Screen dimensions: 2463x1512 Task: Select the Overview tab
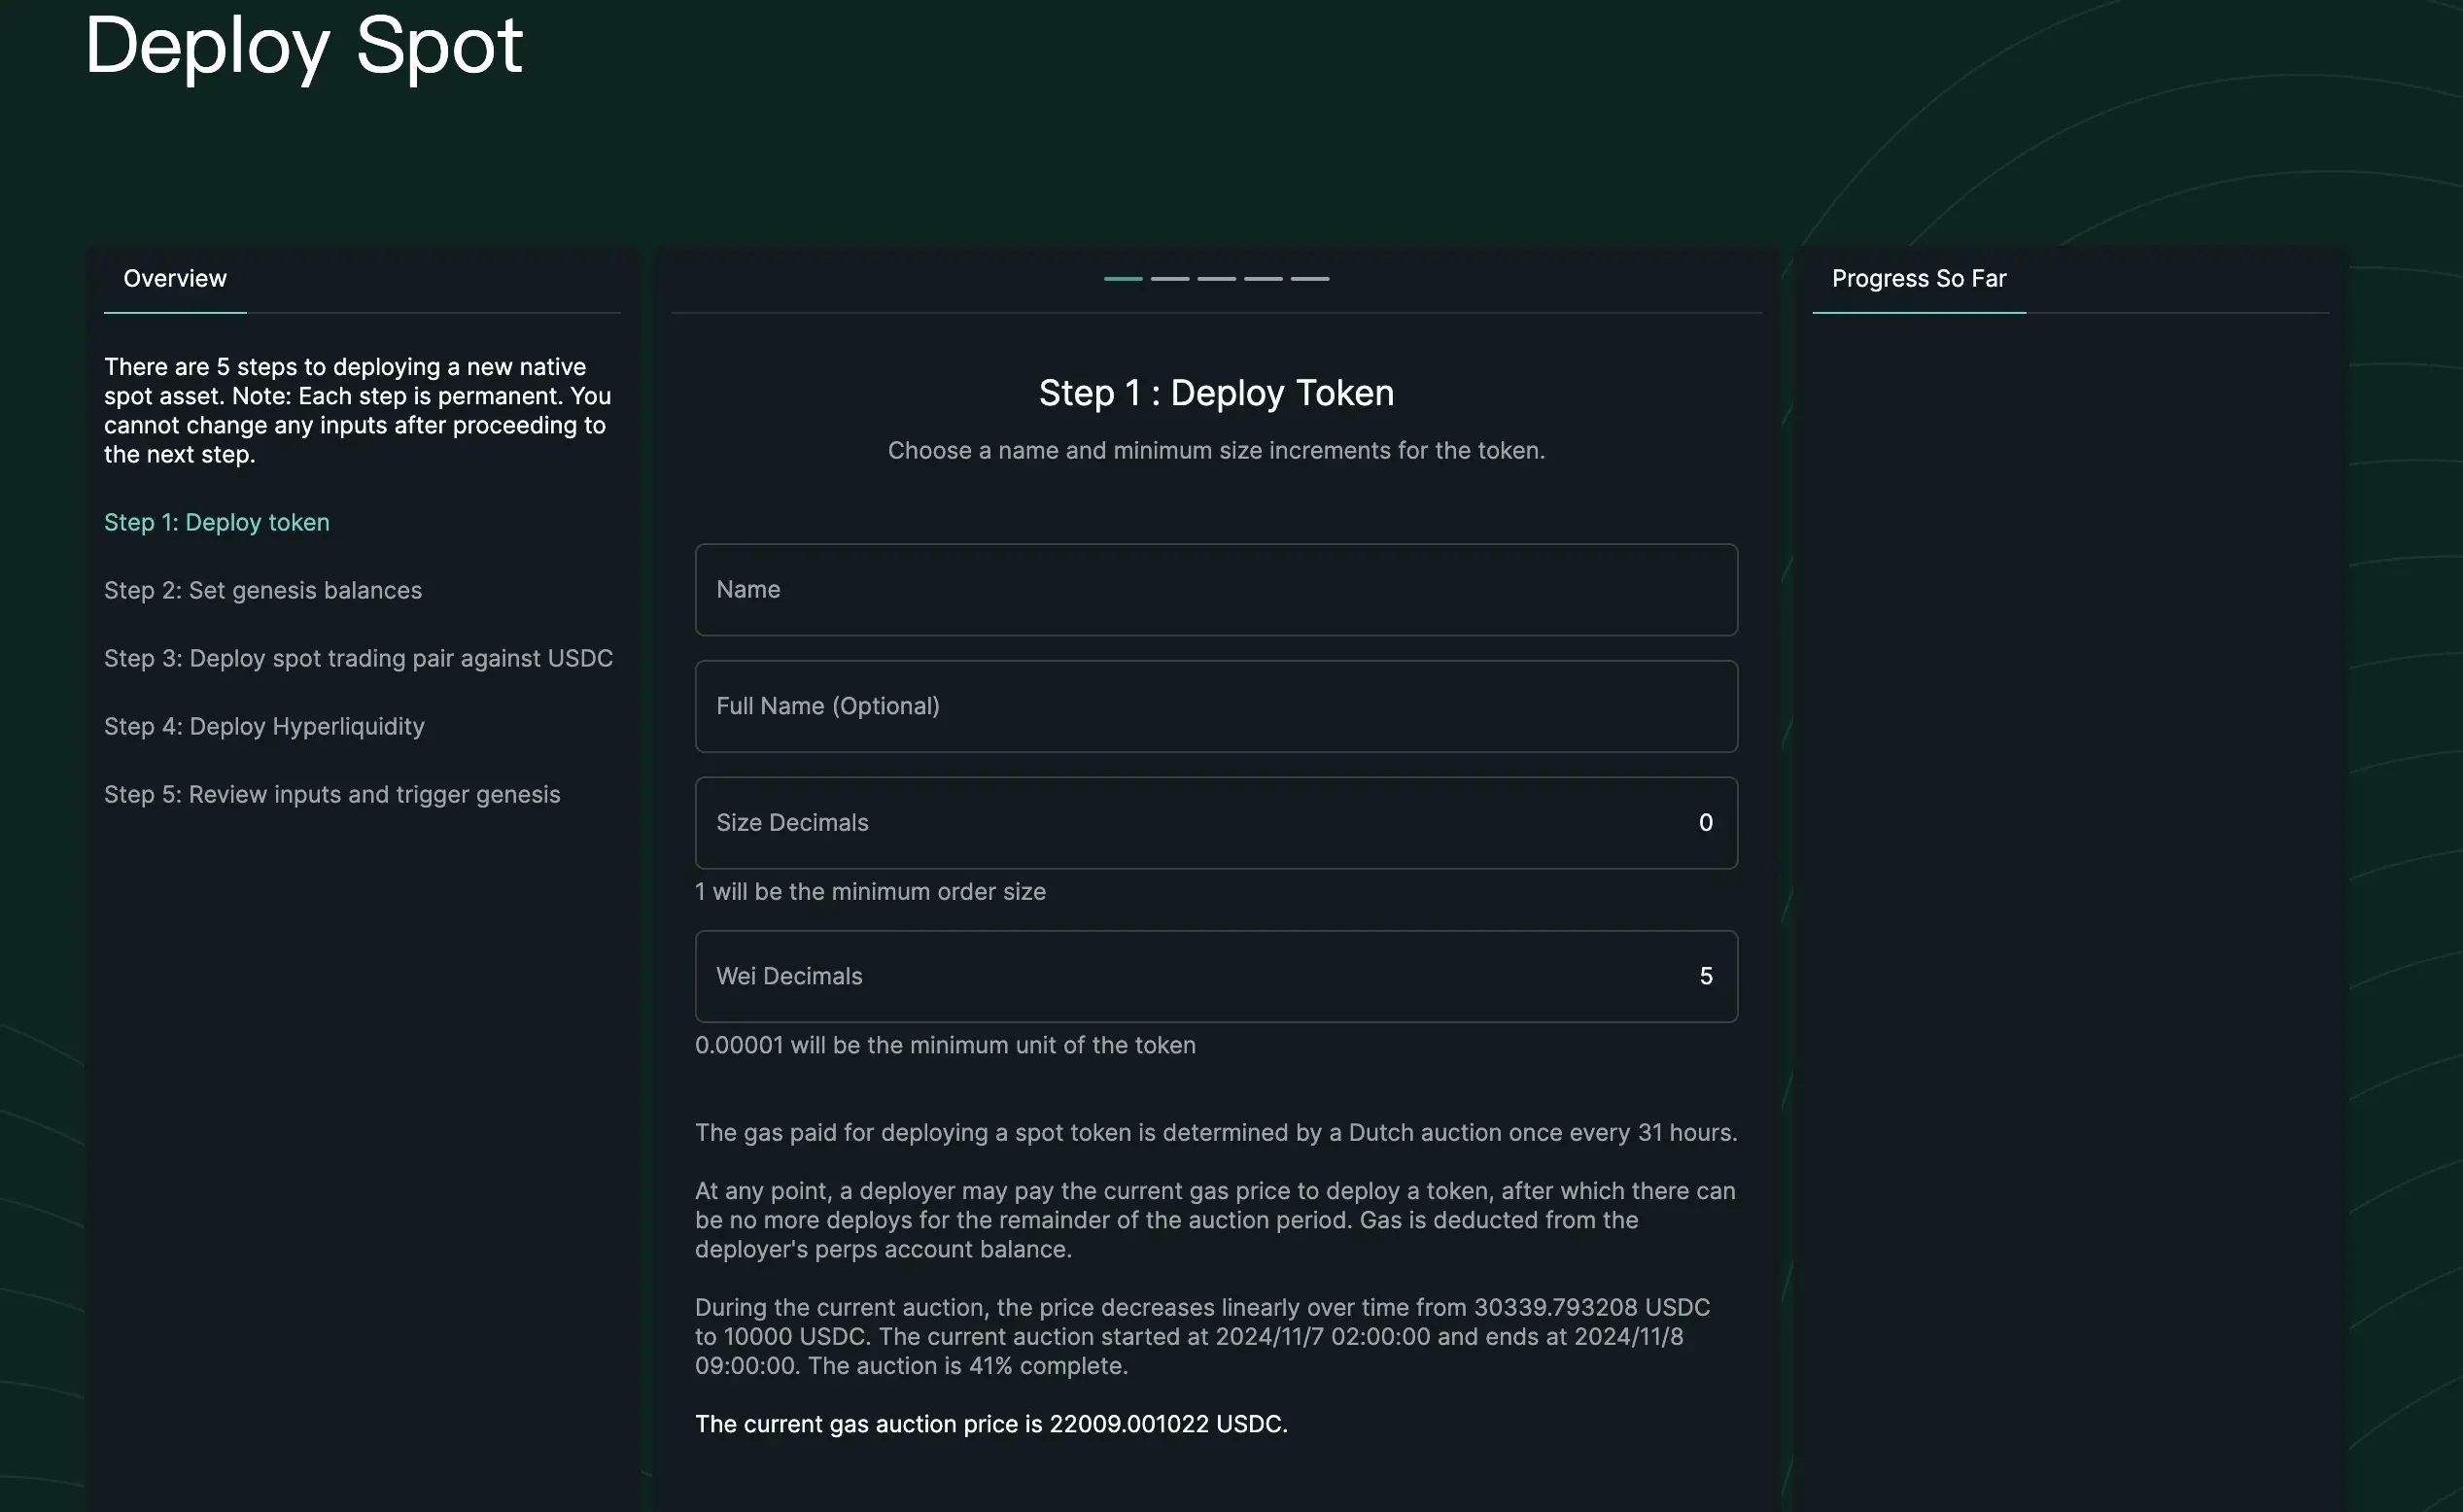coord(175,279)
